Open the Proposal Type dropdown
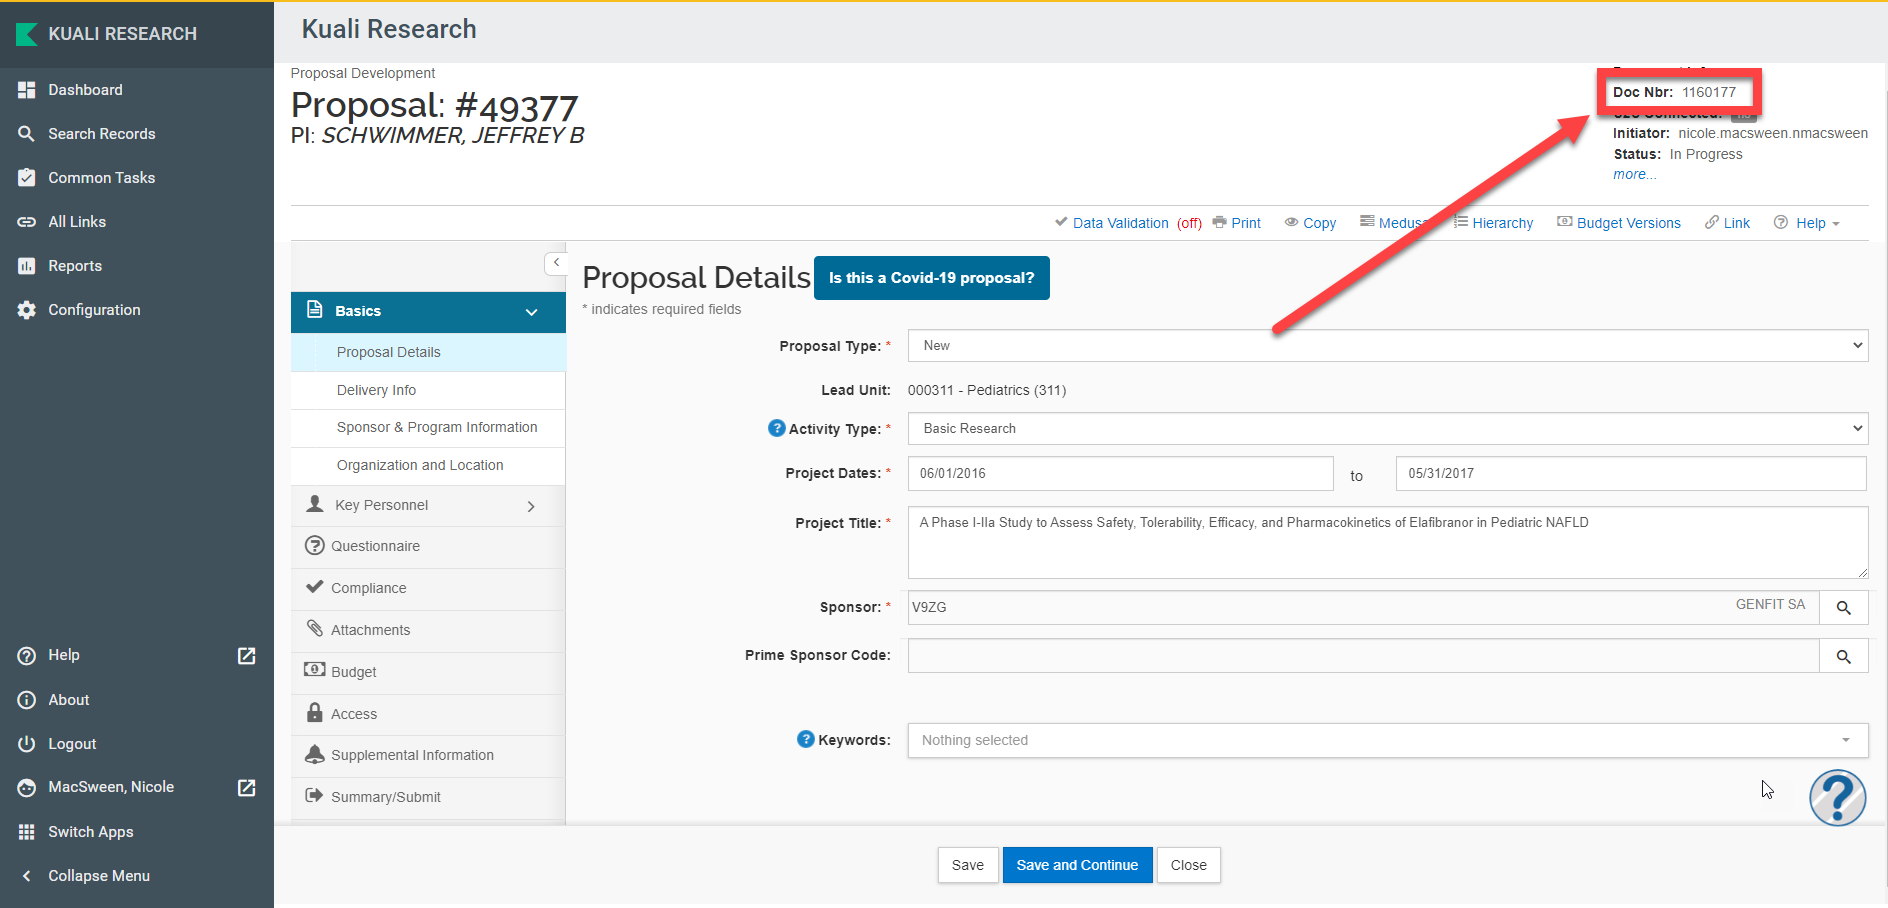 1387,345
